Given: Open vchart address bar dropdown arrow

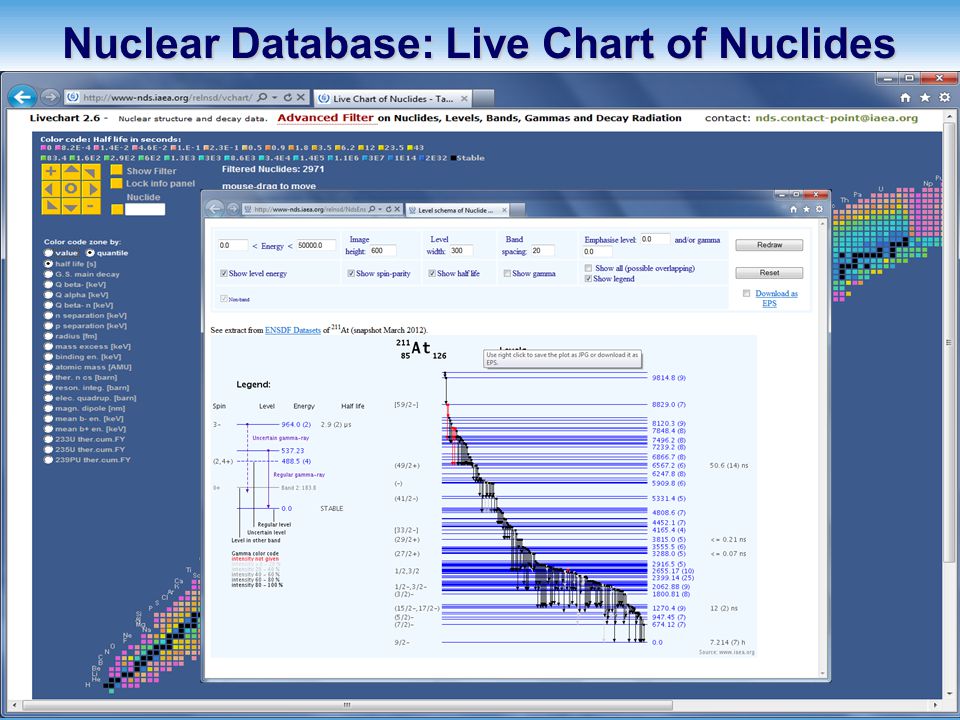Looking at the screenshot, I should click(x=275, y=97).
